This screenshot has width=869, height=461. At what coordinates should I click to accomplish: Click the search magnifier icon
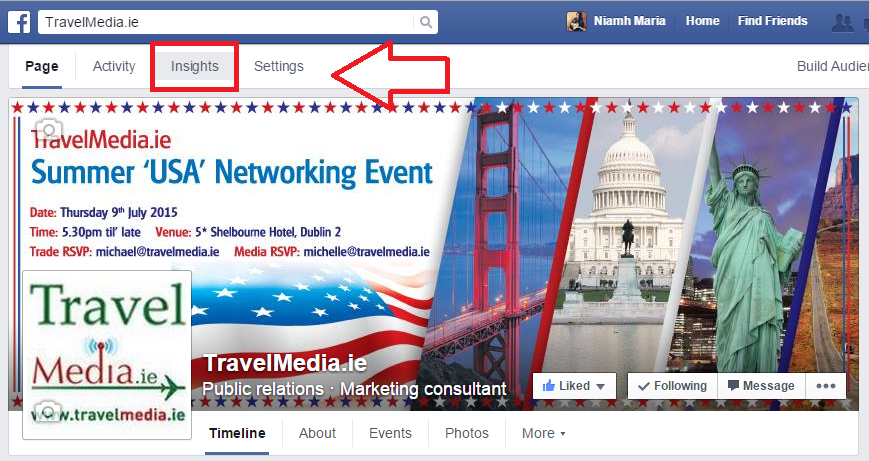(x=426, y=22)
